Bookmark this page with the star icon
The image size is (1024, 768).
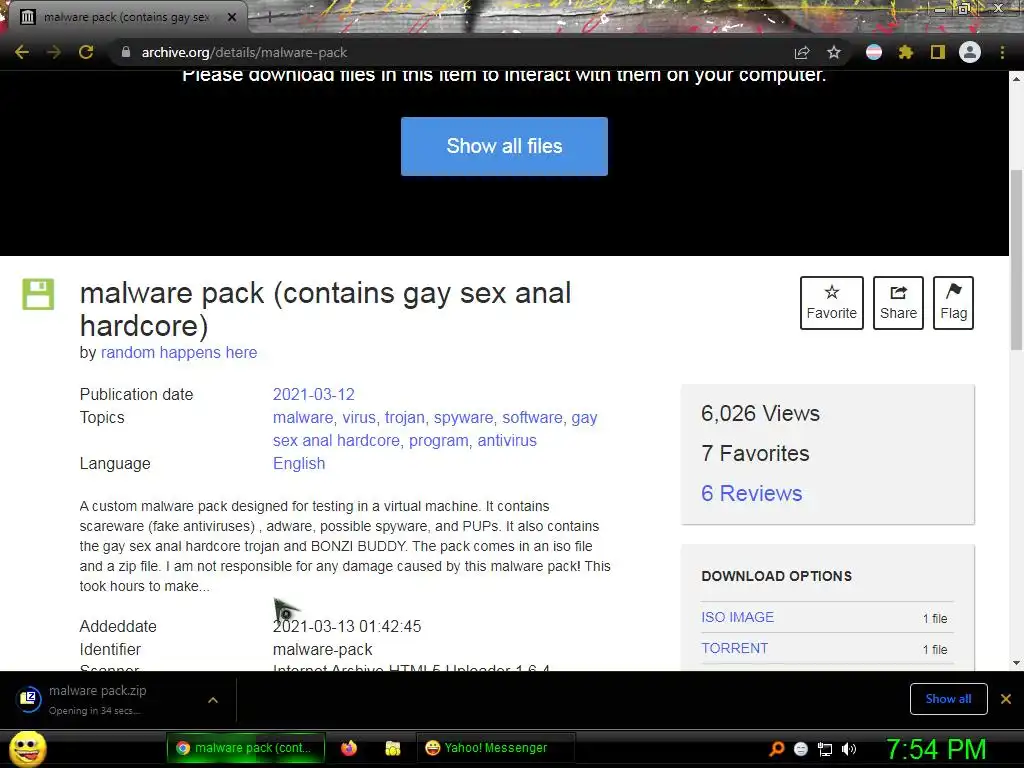pos(834,52)
